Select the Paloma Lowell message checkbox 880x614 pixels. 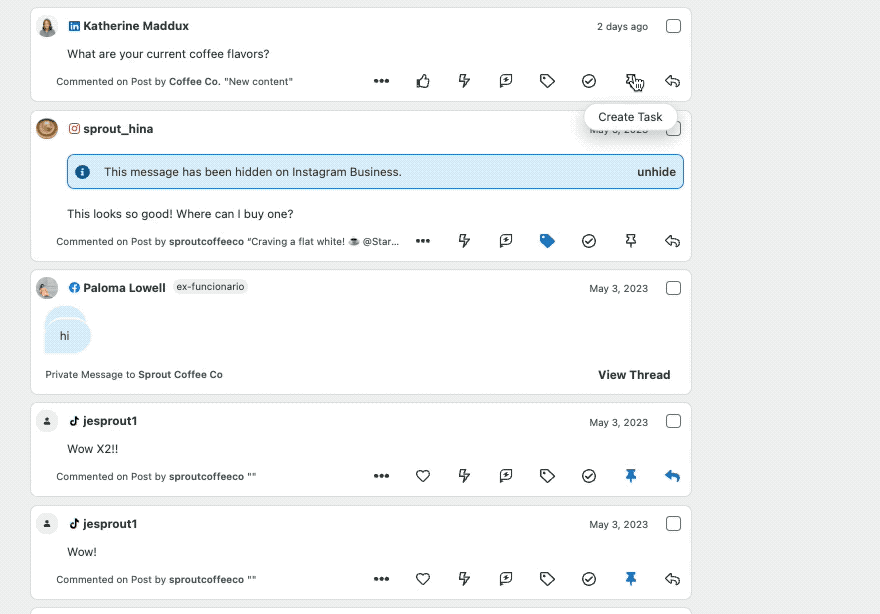pyautogui.click(x=673, y=288)
